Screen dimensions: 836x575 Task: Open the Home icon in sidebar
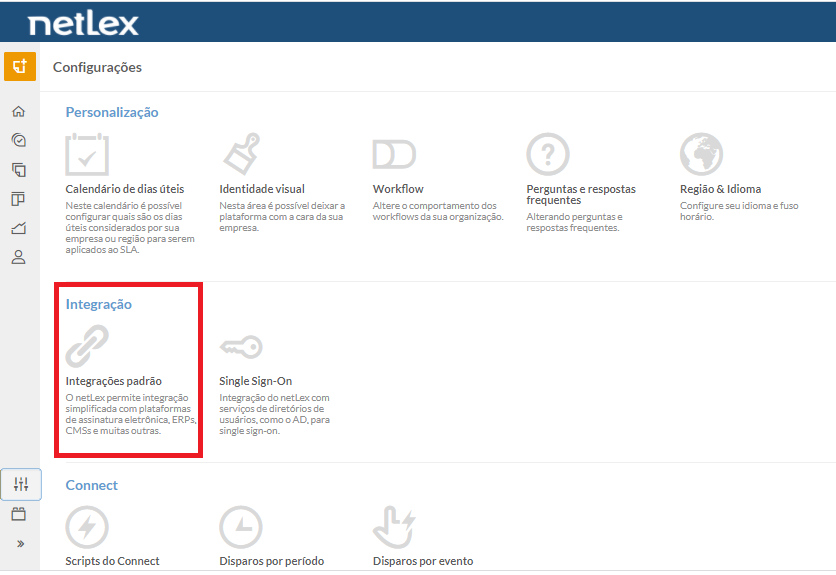(x=19, y=111)
